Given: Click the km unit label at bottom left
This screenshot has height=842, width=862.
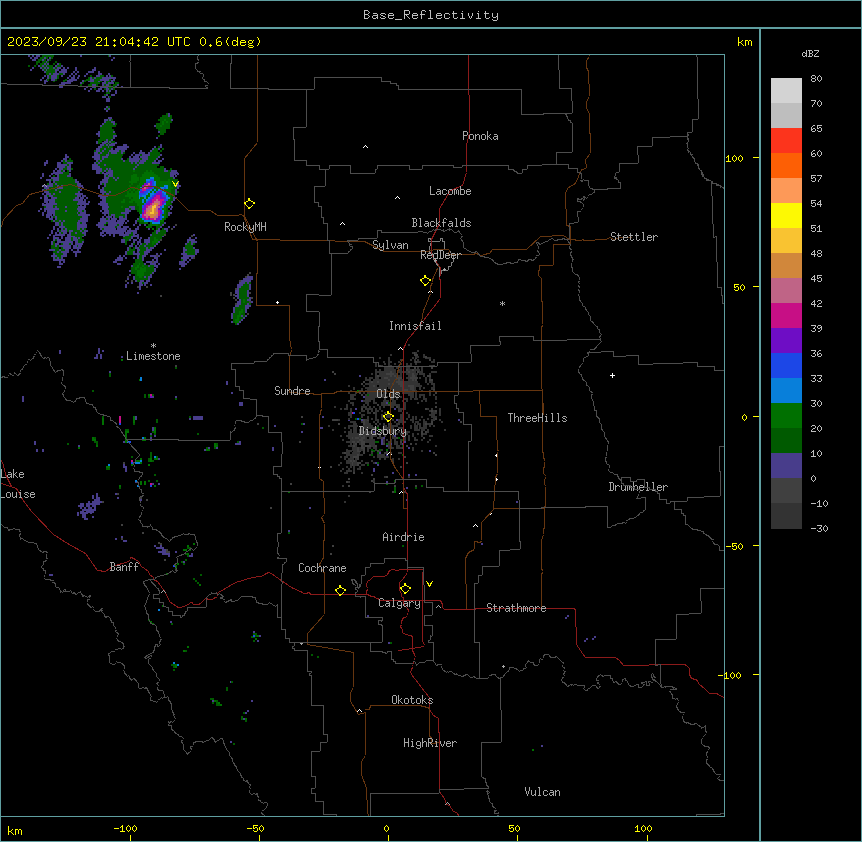Looking at the screenshot, I should click(x=14, y=831).
